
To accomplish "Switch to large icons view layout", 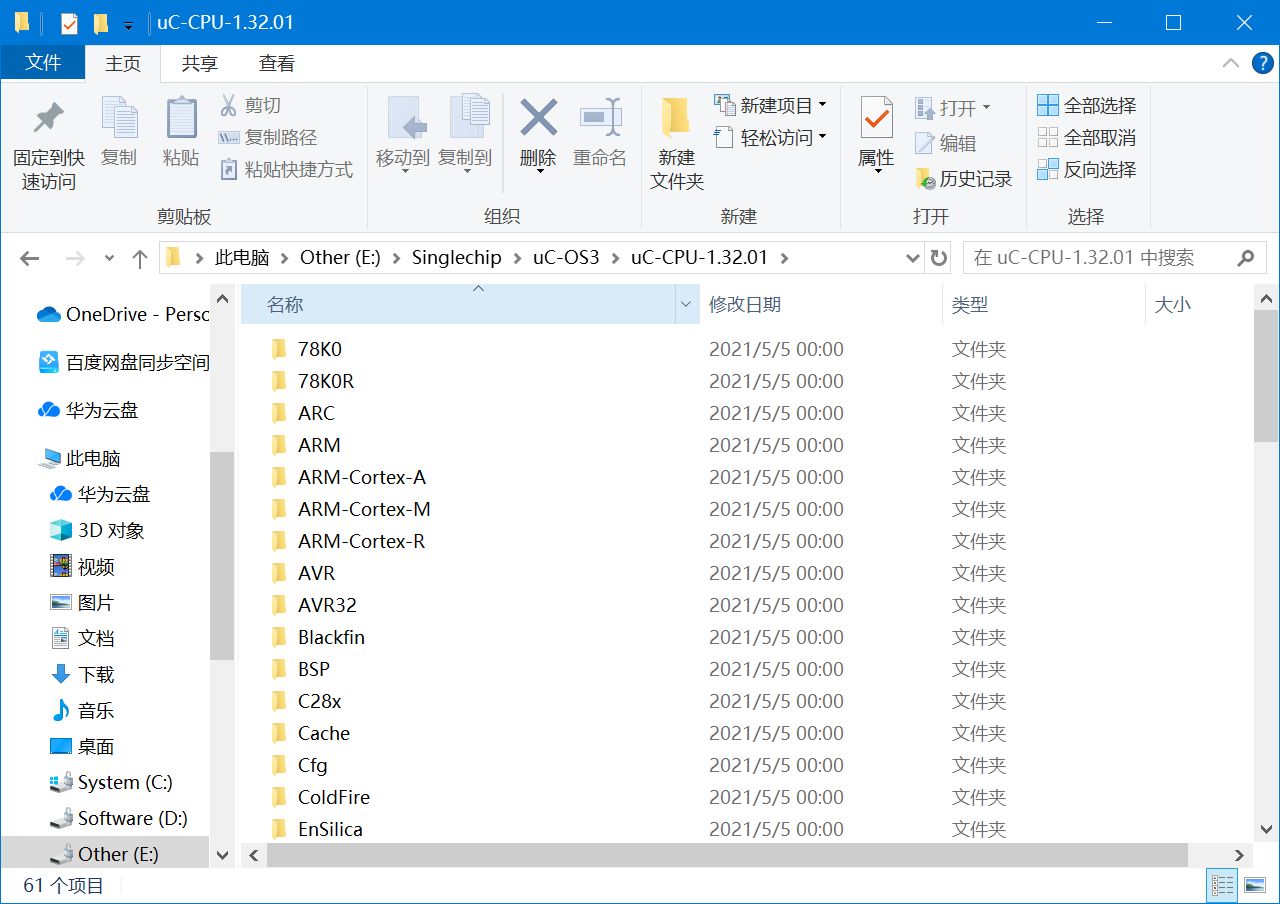I will 1254,885.
